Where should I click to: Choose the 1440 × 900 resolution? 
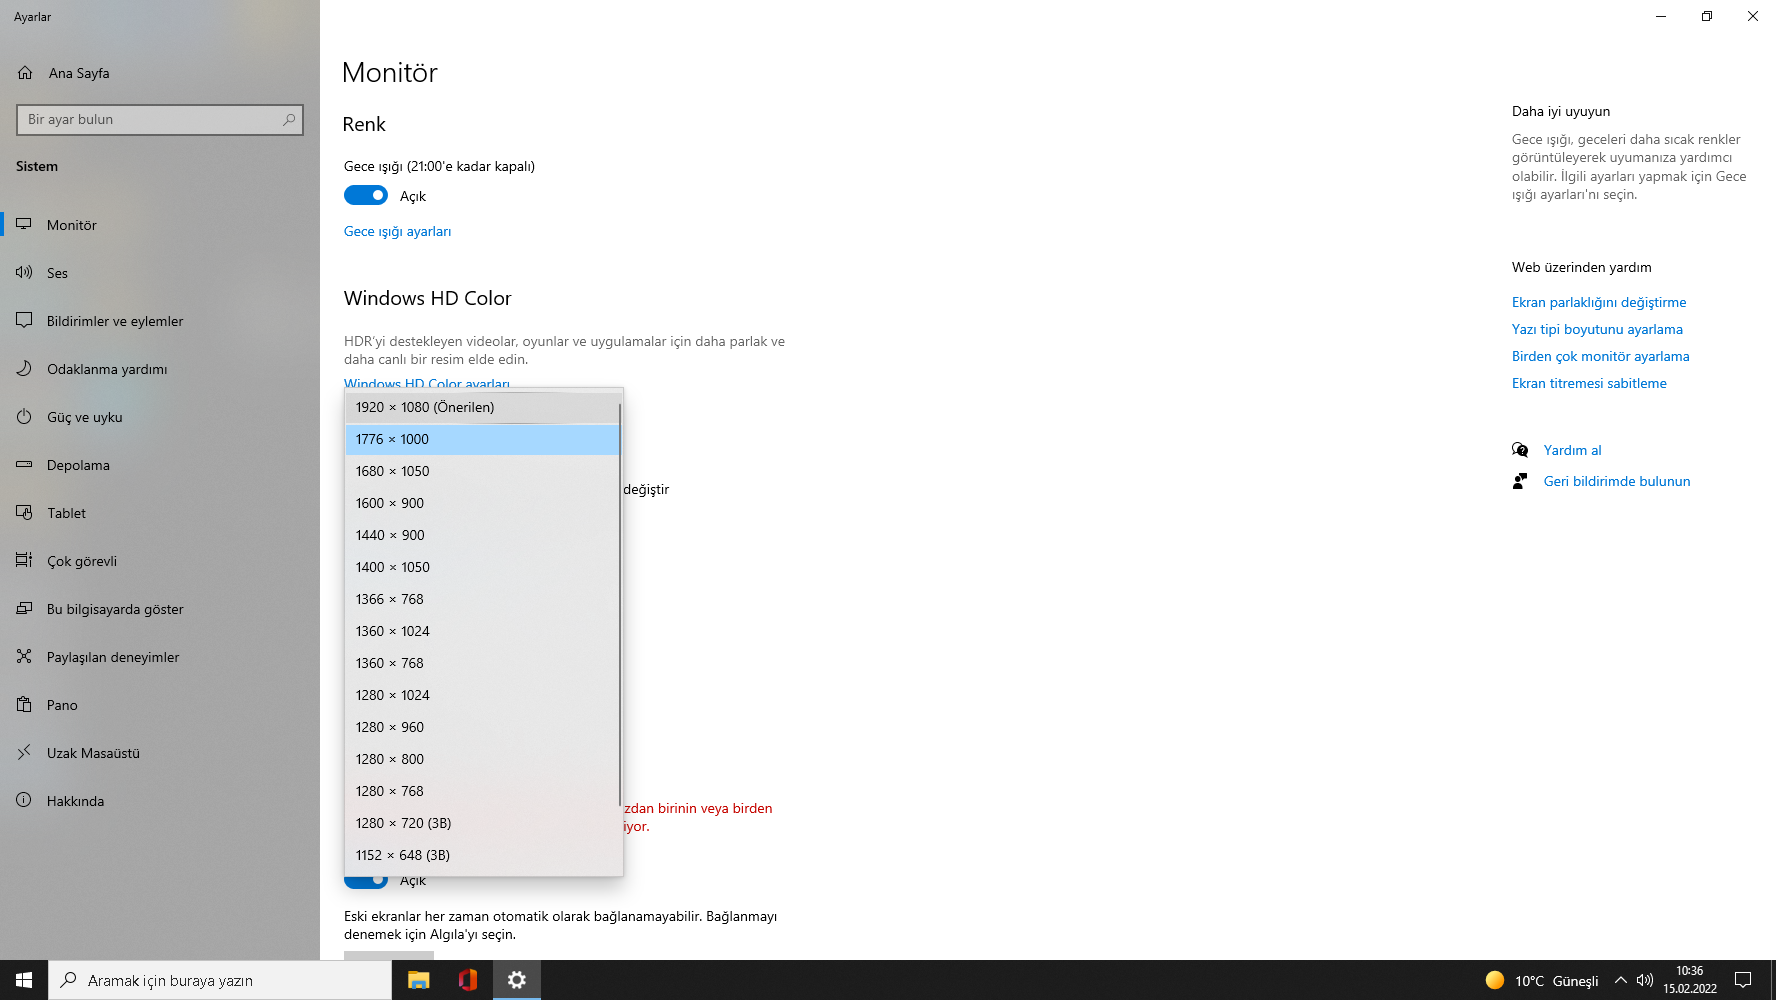coord(483,535)
